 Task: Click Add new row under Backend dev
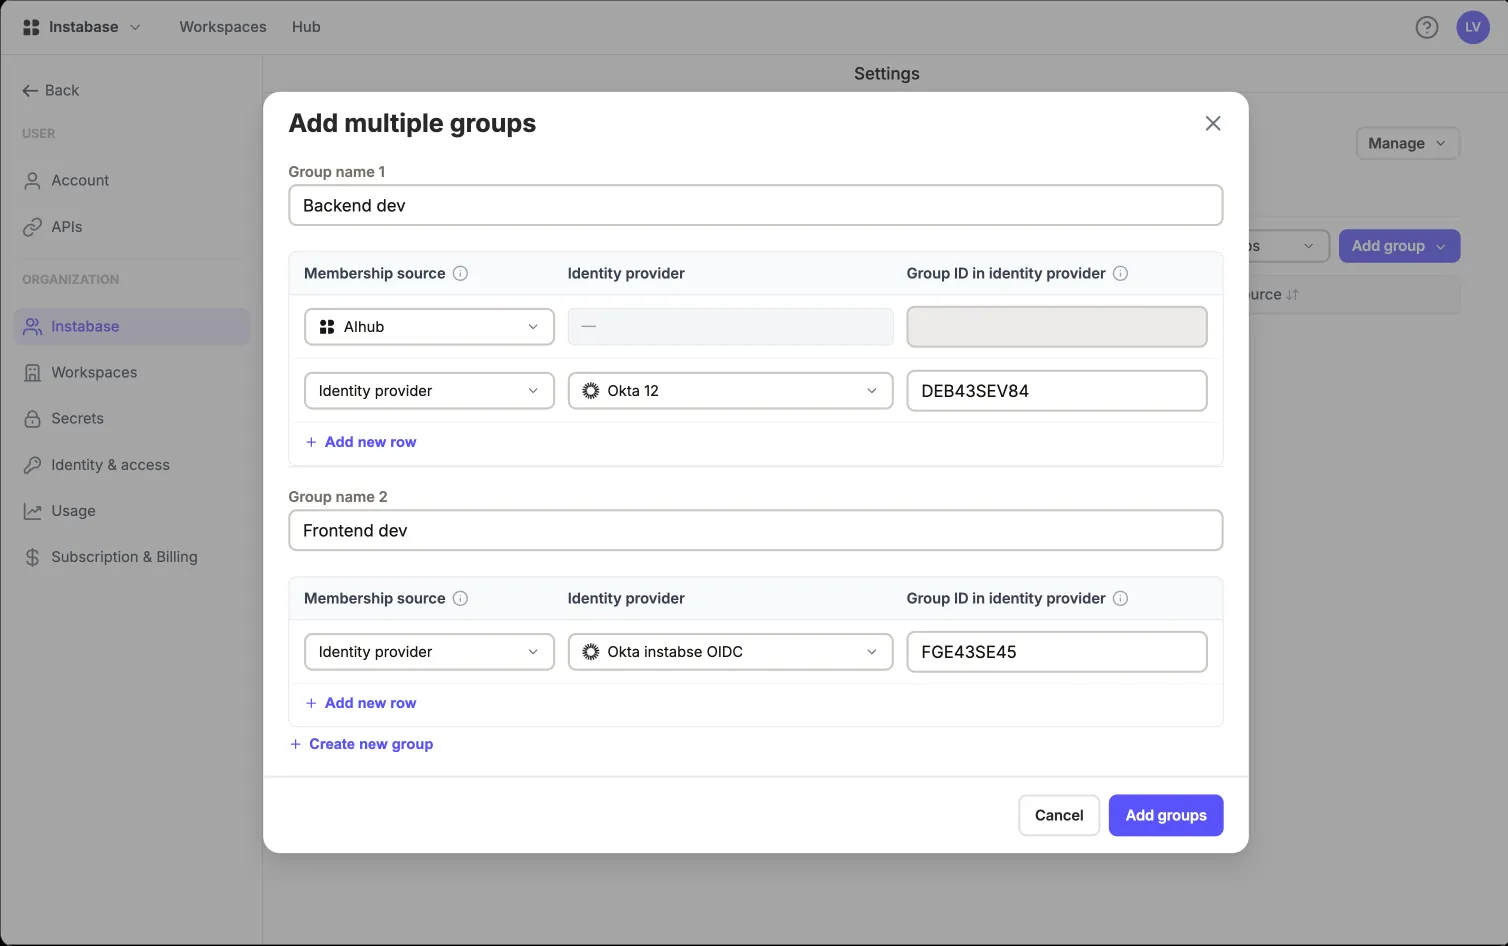(x=361, y=442)
